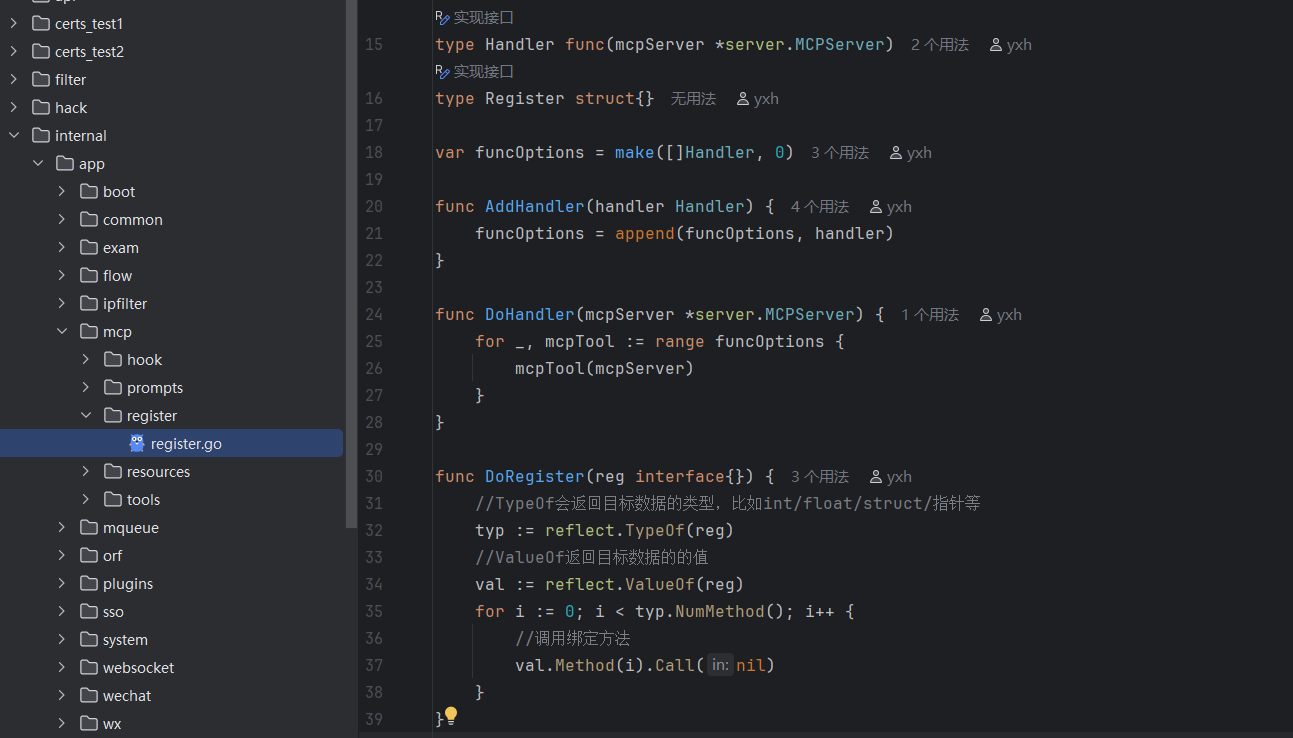The image size is (1293, 738).
Task: Collapse the register folder chevron
Action: tap(86, 415)
